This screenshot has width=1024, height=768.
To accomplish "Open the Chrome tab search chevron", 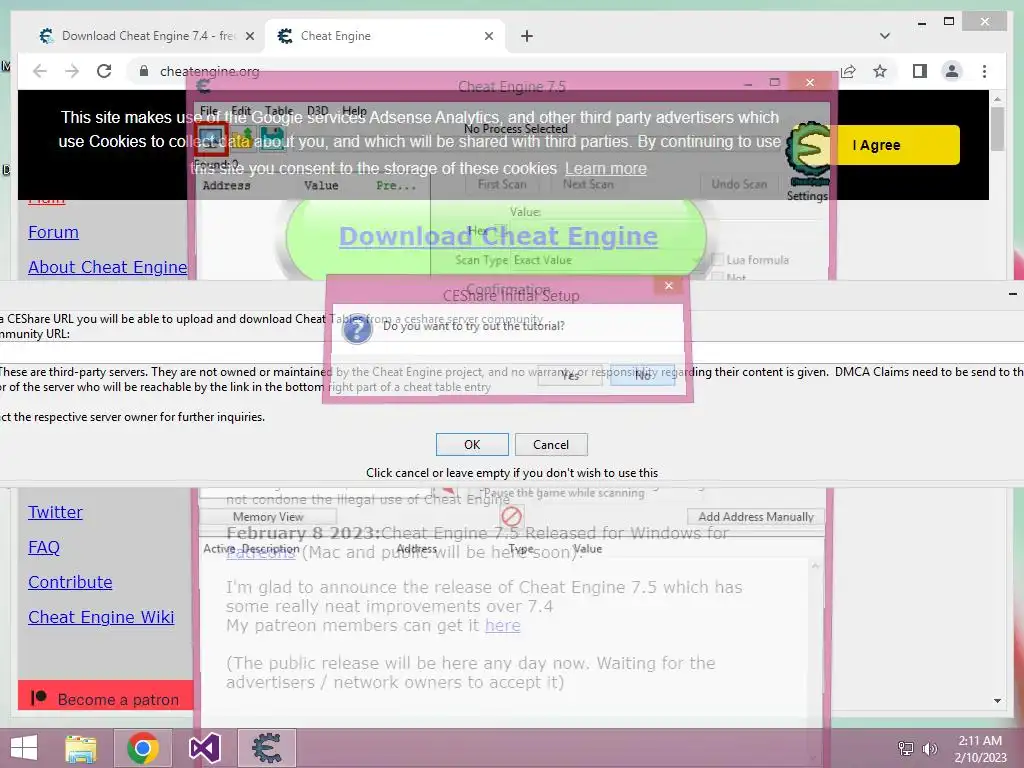I will [884, 36].
